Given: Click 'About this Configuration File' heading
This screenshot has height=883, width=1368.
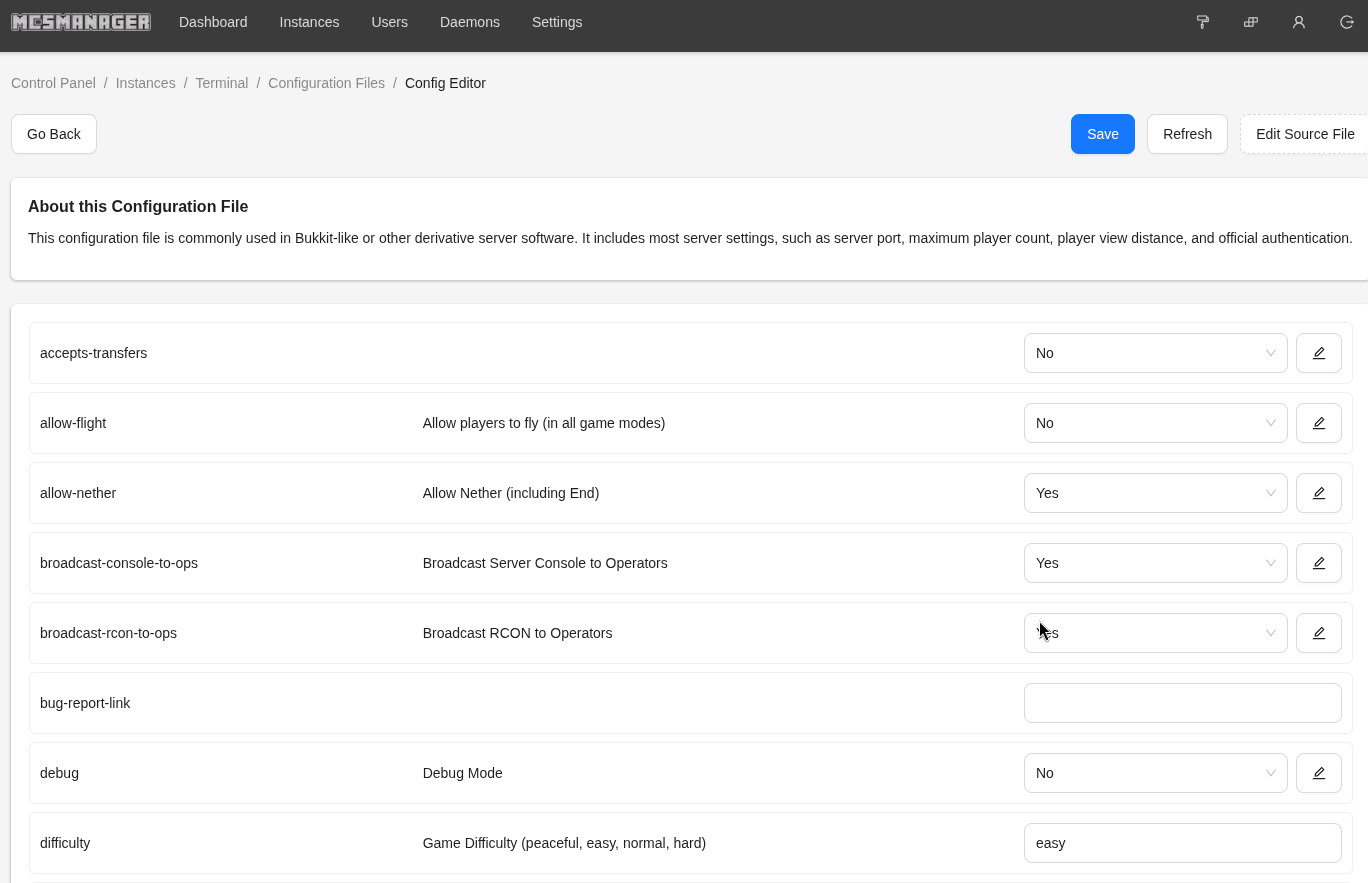Looking at the screenshot, I should pyautogui.click(x=138, y=206).
